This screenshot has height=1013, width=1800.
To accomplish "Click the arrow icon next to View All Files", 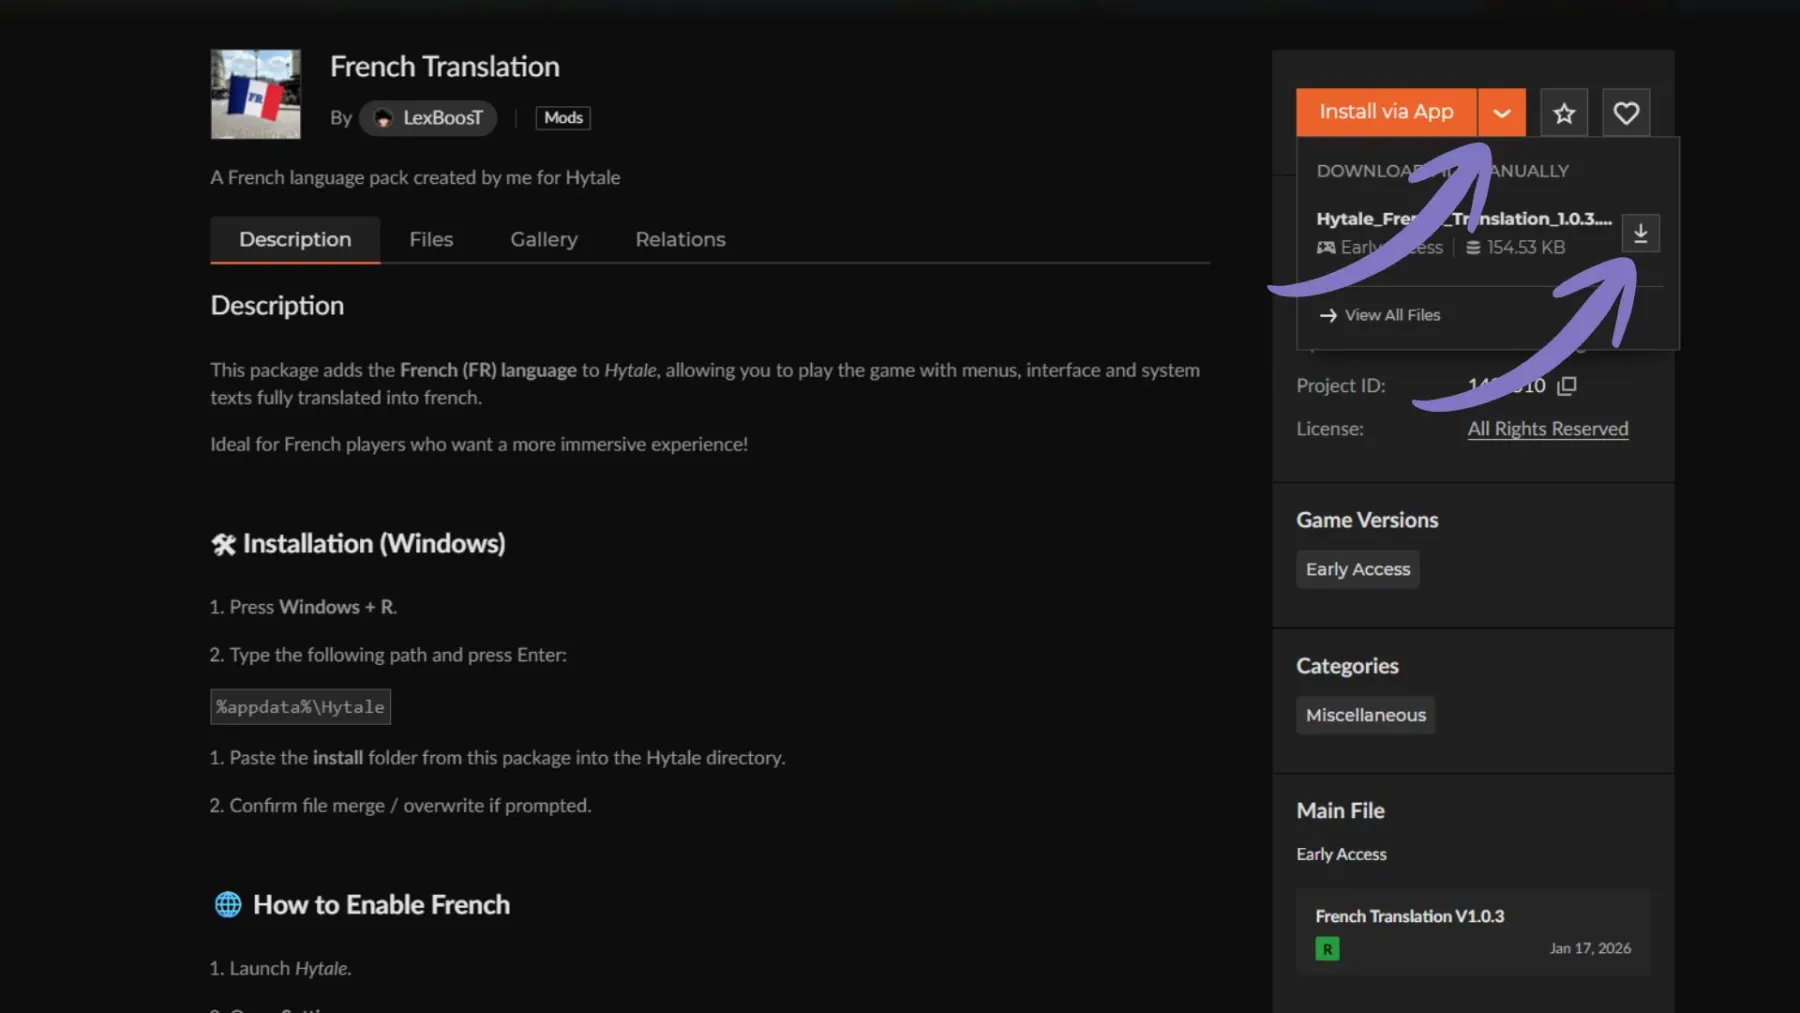I will [x=1327, y=315].
